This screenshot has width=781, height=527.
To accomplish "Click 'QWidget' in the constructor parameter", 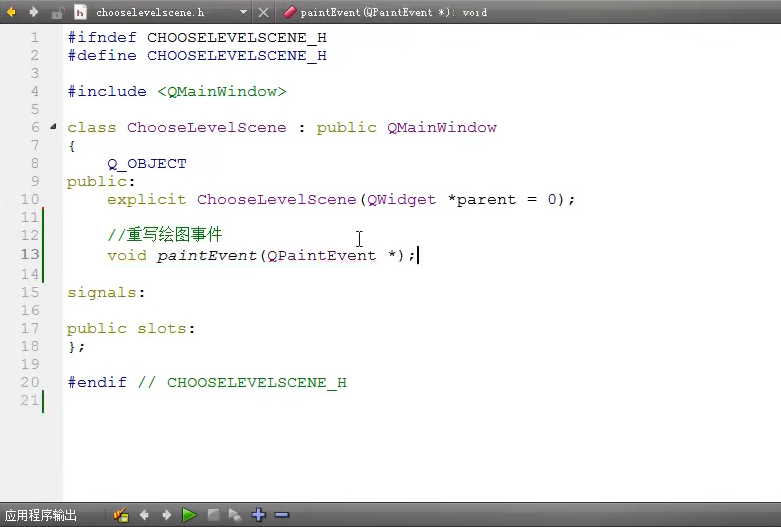I will click(401, 199).
